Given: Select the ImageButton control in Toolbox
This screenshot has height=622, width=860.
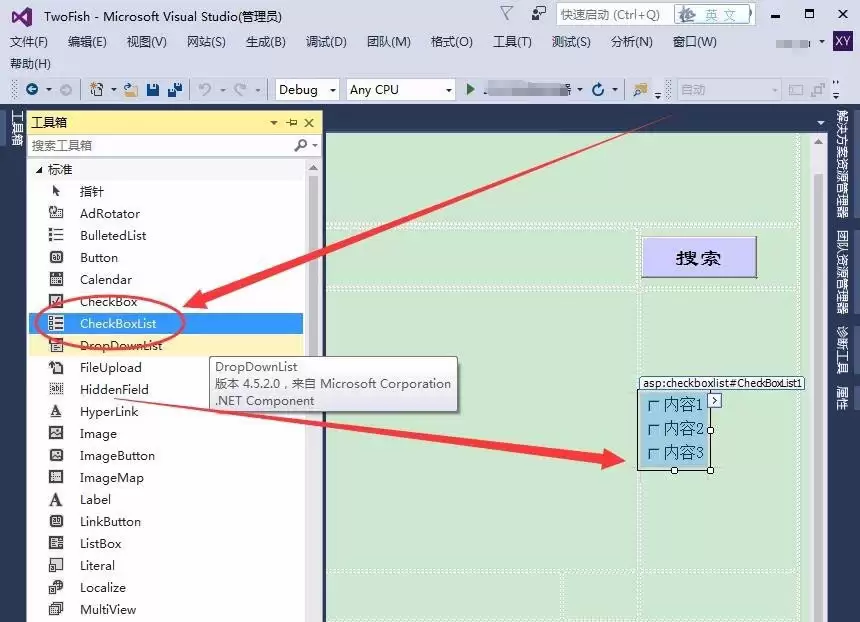Looking at the screenshot, I should (x=116, y=455).
